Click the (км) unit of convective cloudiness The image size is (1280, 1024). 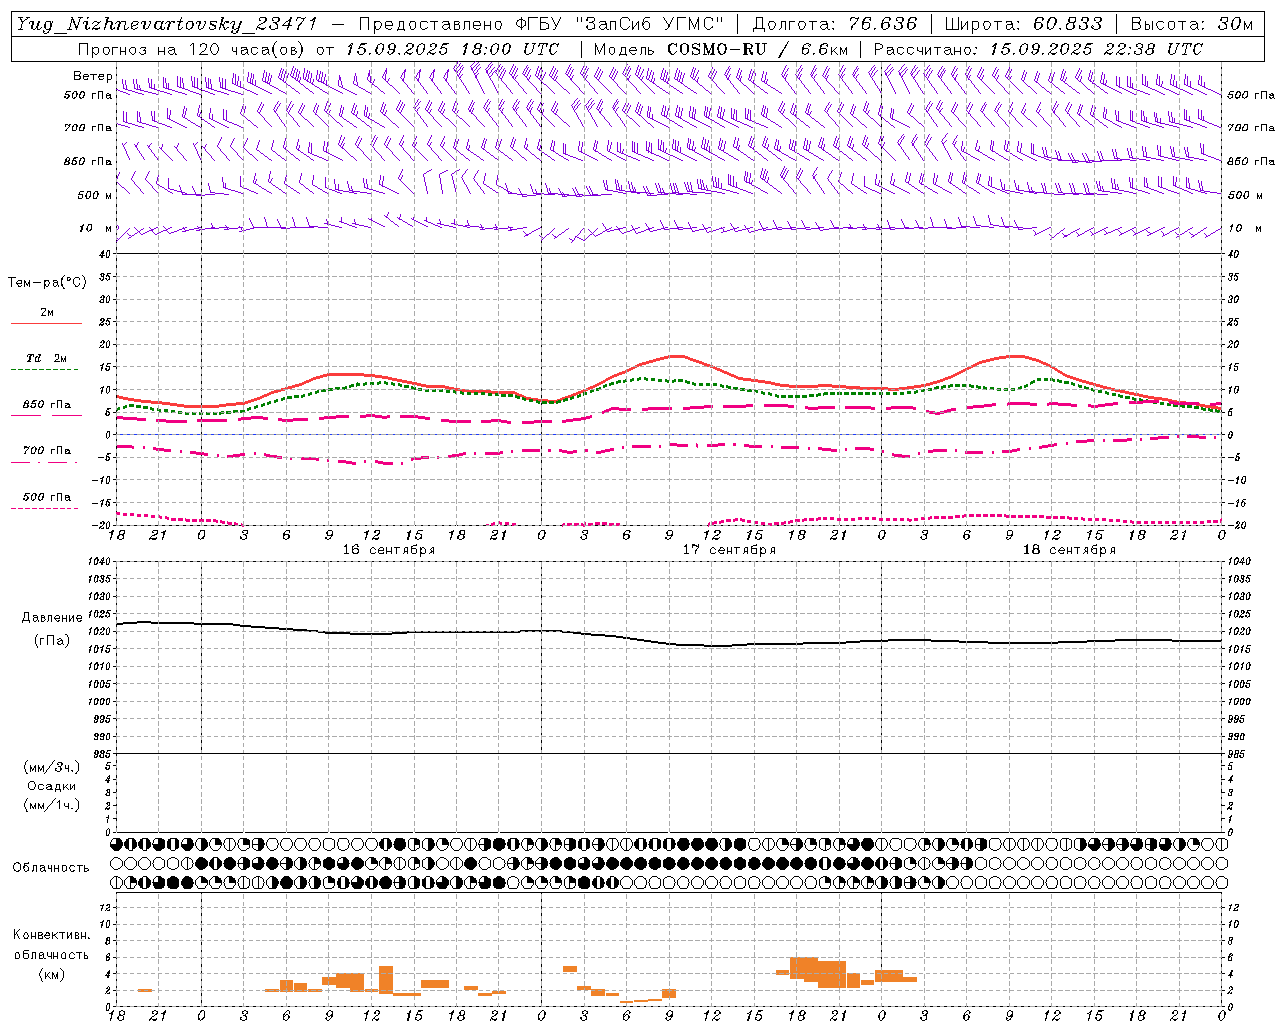(x=51, y=974)
